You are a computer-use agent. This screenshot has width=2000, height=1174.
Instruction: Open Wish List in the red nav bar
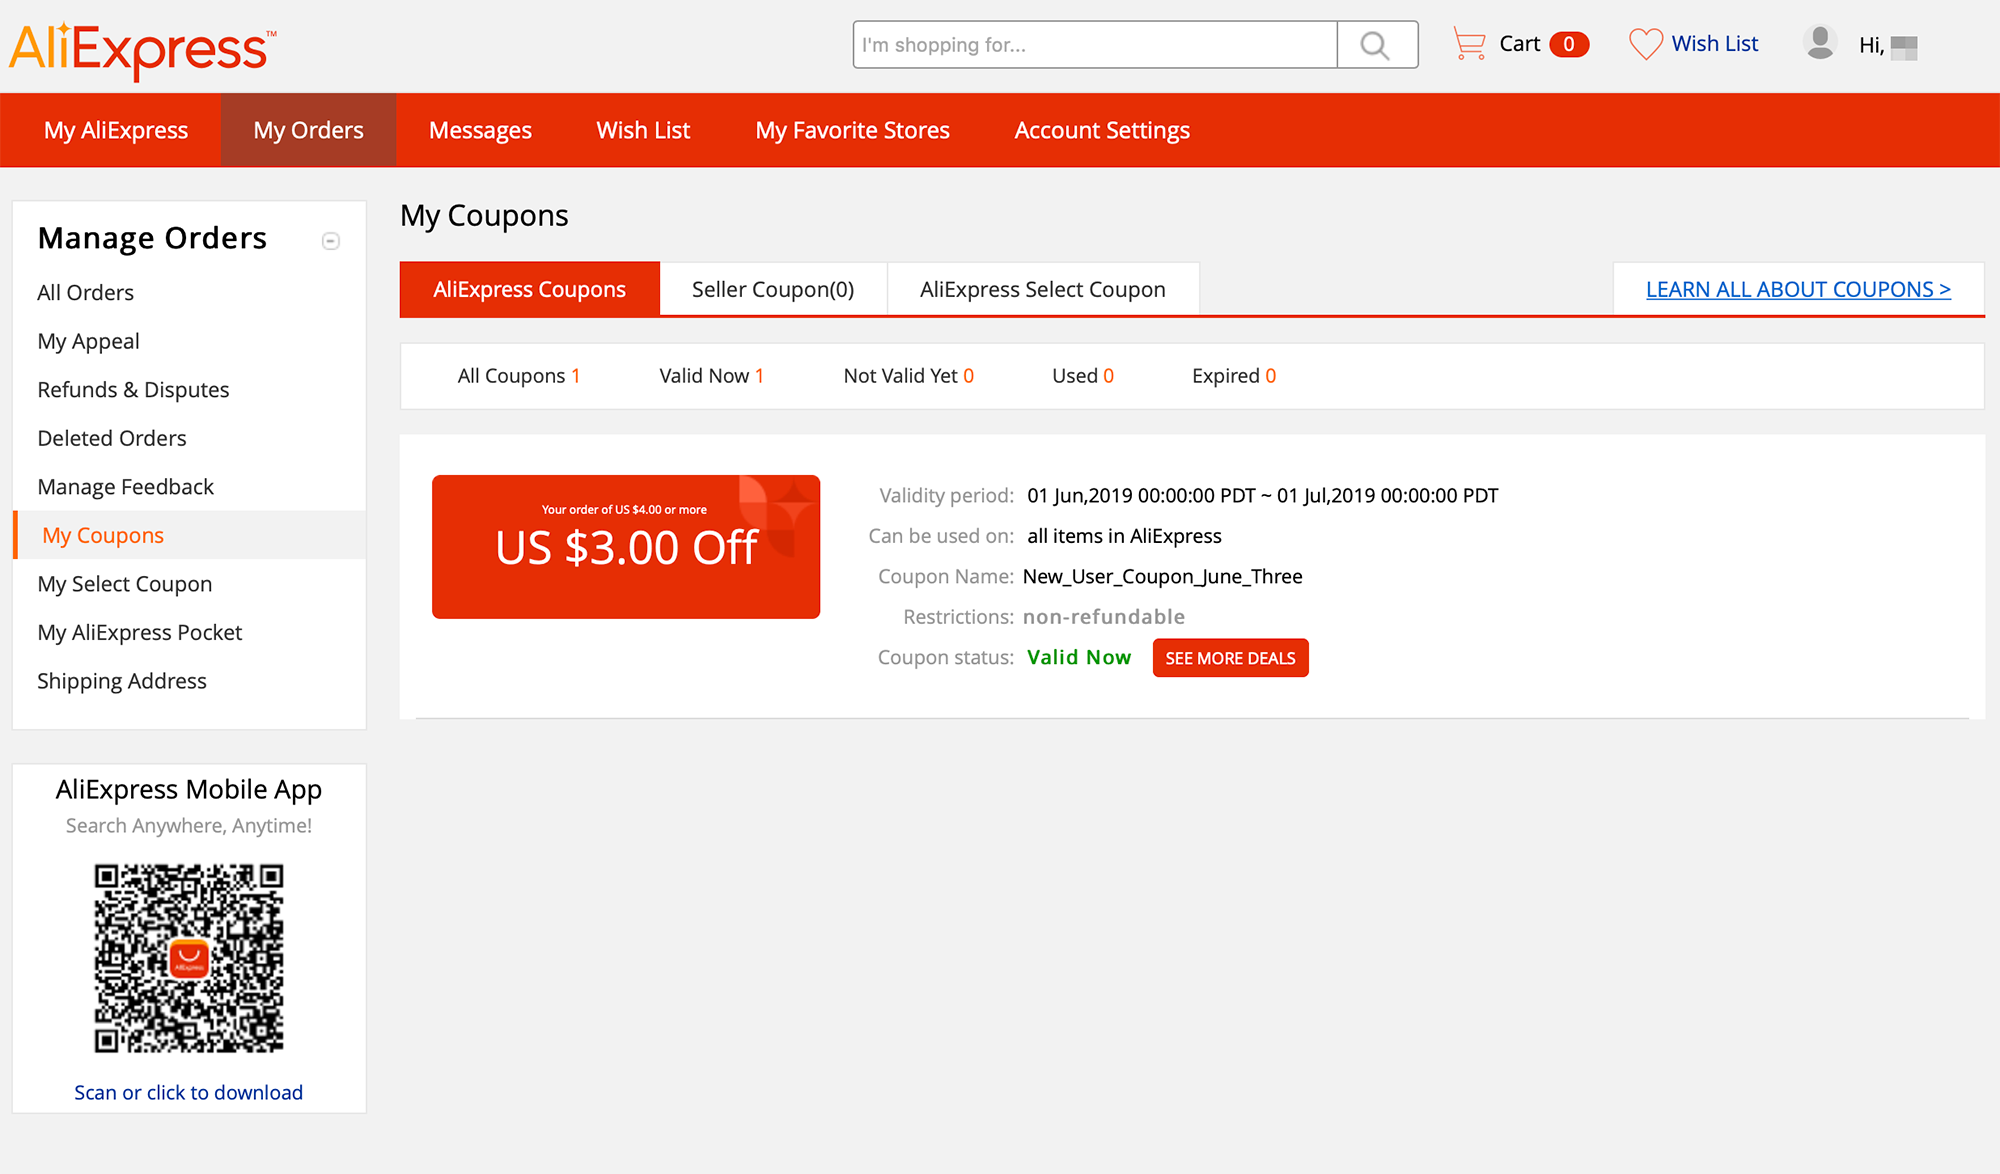[643, 130]
